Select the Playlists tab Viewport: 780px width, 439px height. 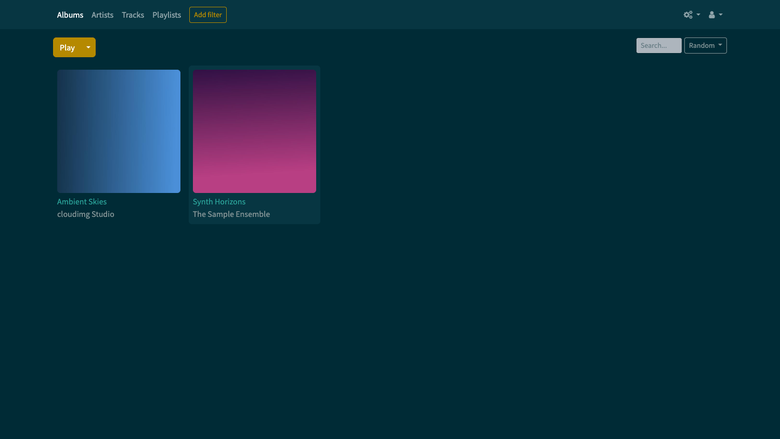click(x=167, y=15)
